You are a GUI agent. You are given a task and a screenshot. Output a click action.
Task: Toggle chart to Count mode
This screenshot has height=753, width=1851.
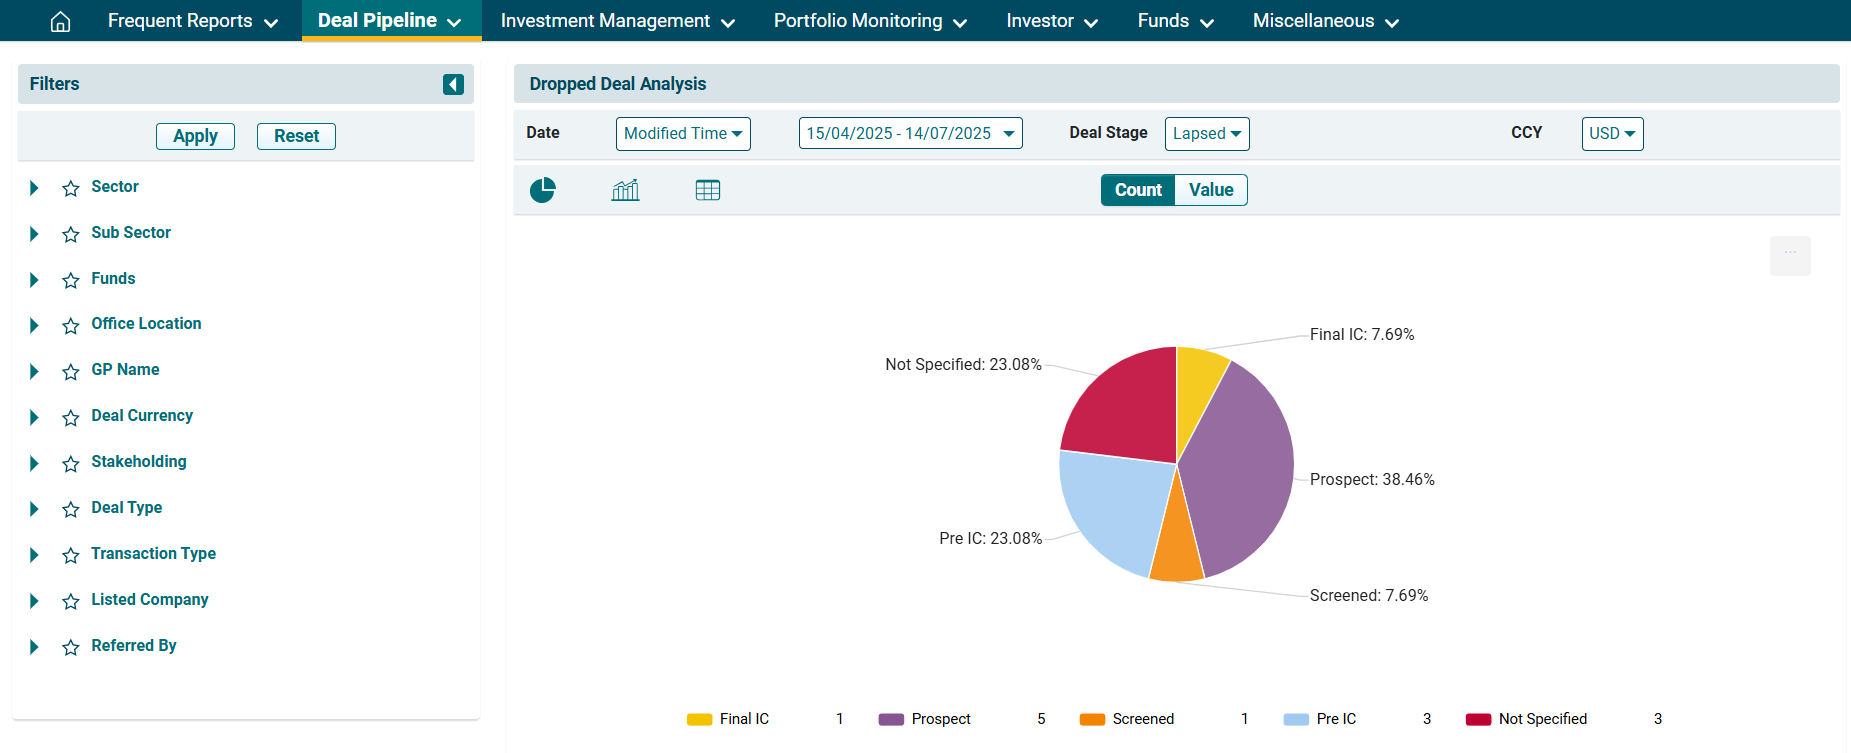click(x=1137, y=190)
